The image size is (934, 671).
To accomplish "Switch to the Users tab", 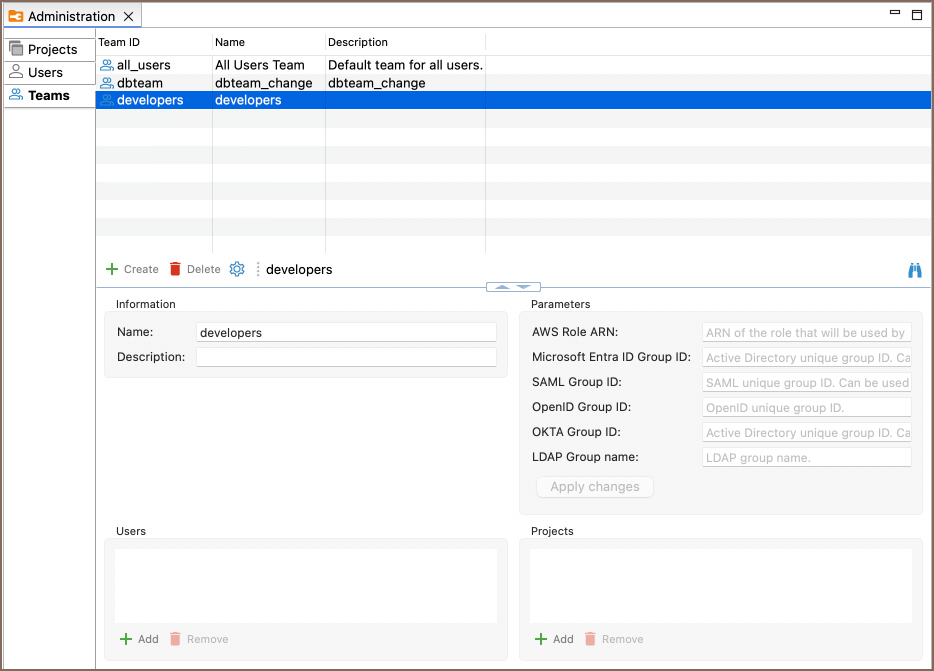I will click(x=45, y=72).
